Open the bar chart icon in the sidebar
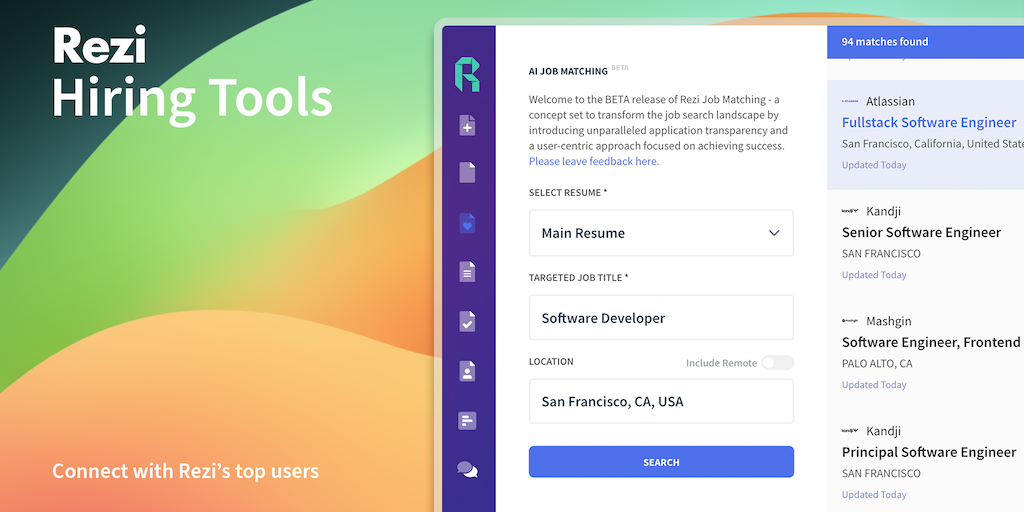Image resolution: width=1024 pixels, height=512 pixels. point(467,421)
